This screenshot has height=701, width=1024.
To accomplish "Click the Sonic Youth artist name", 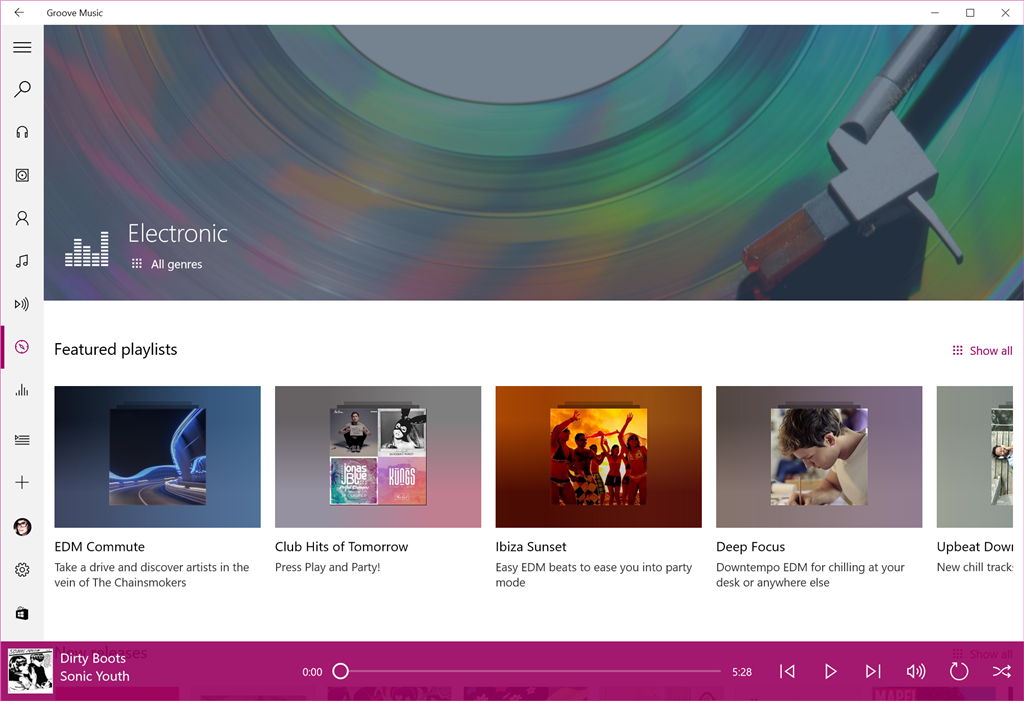I will click(95, 676).
